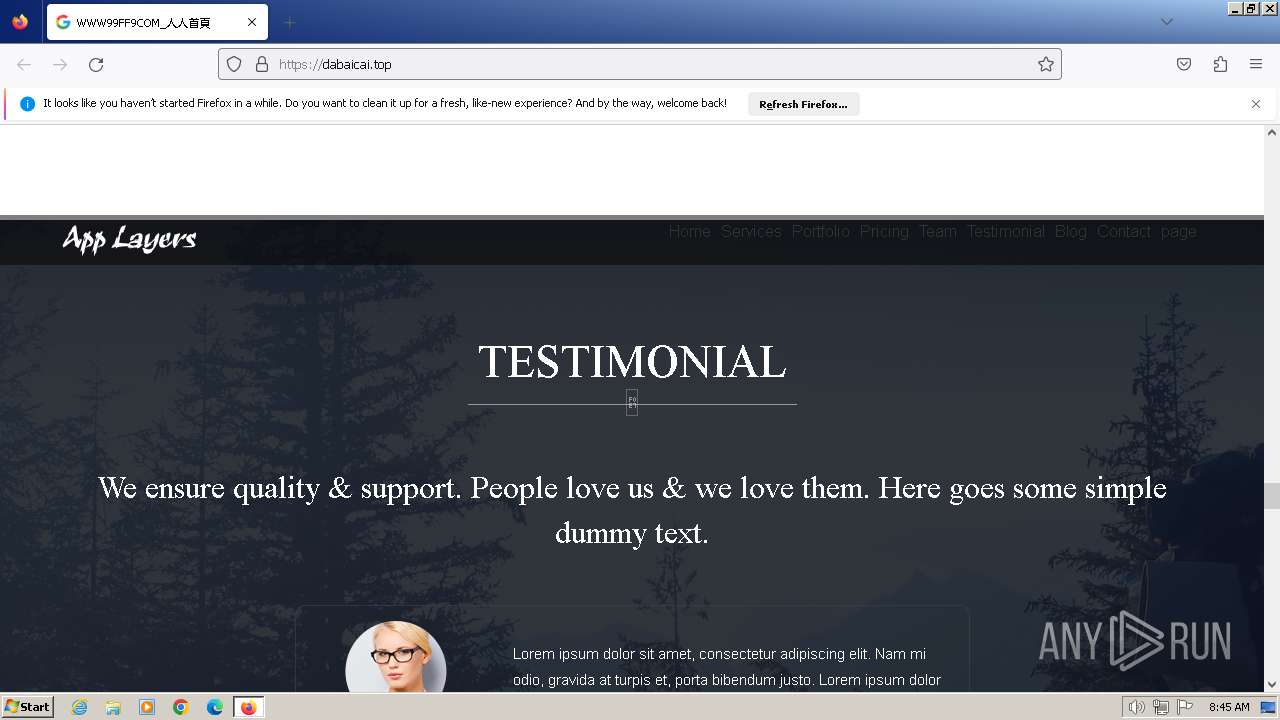Open the Action Center flag icon

(x=1185, y=707)
